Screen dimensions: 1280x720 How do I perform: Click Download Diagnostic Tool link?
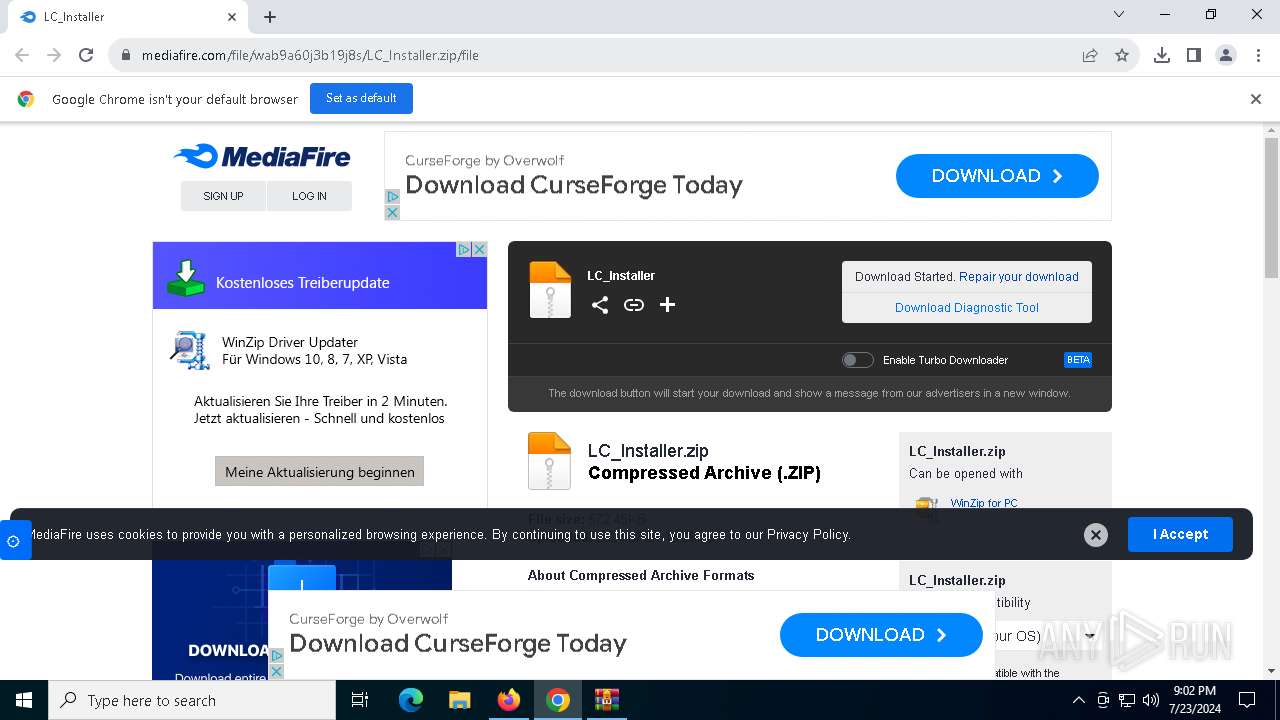(x=967, y=308)
